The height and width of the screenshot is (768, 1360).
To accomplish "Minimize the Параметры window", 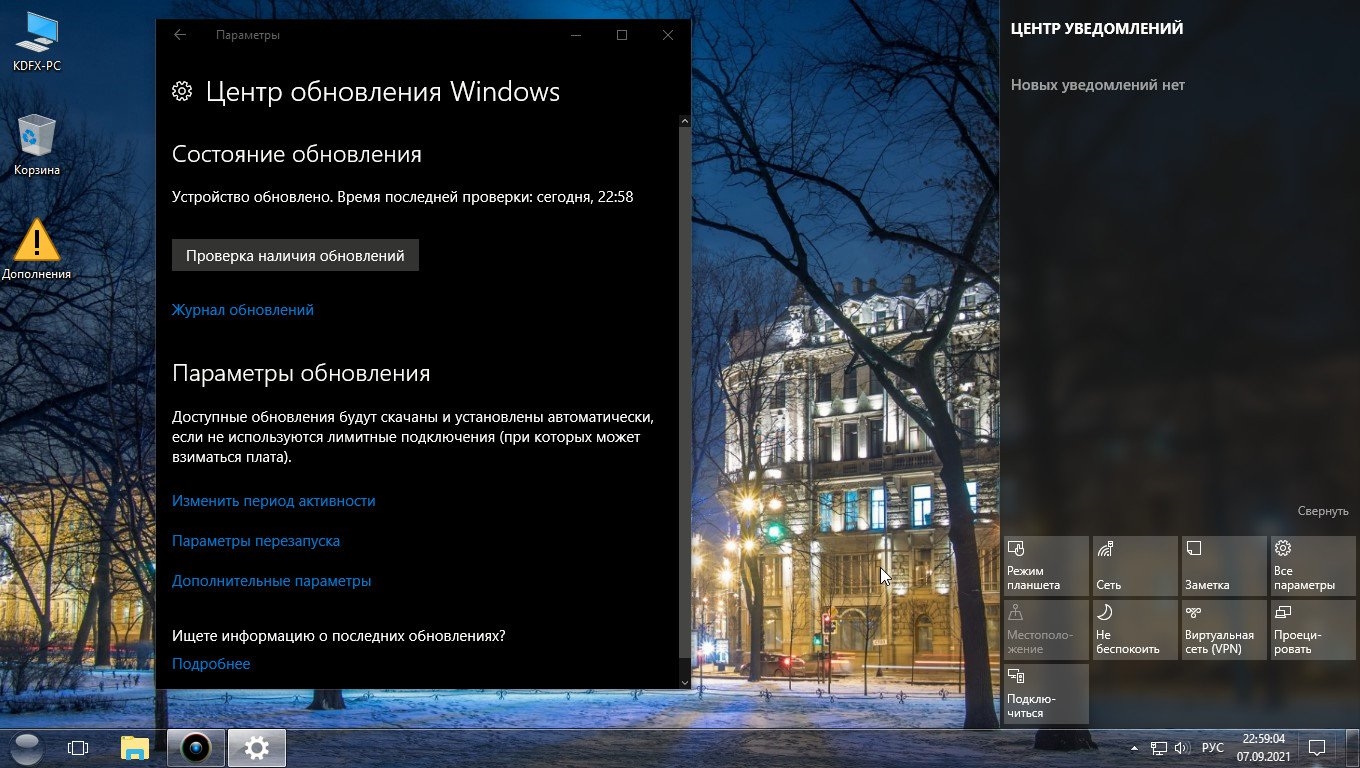I will [x=576, y=35].
